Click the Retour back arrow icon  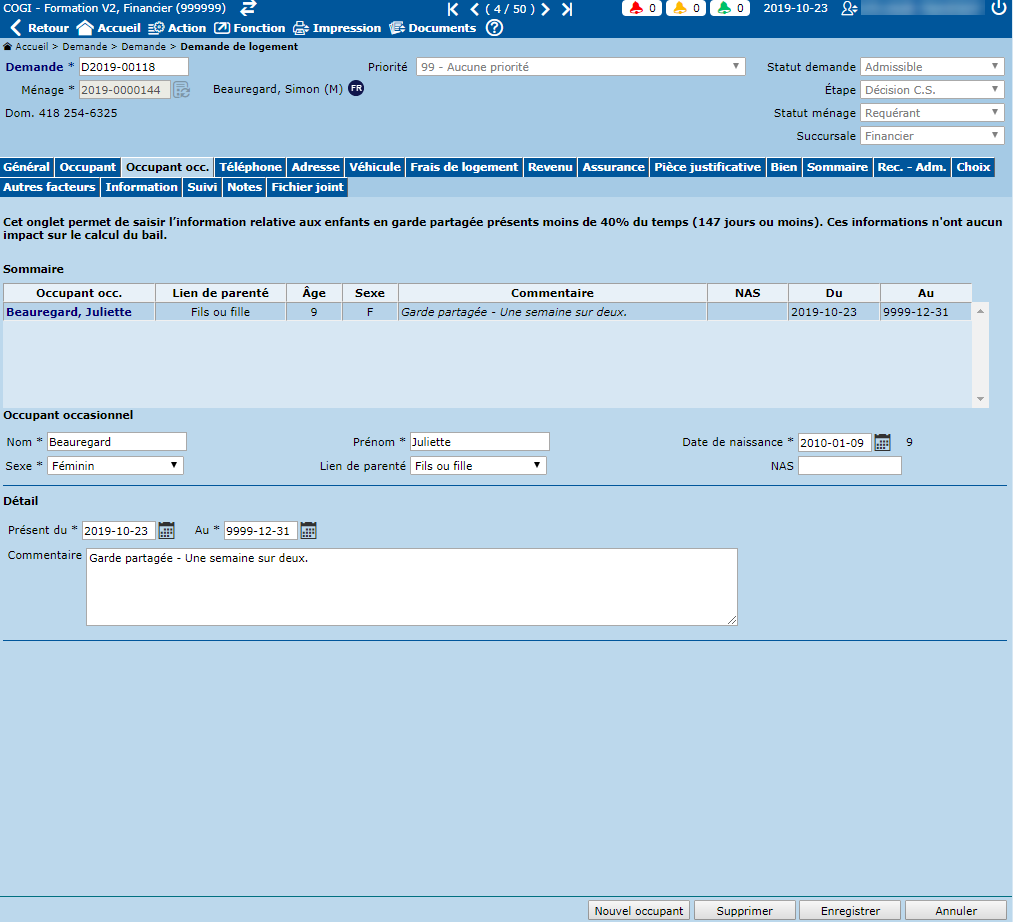(x=15, y=28)
